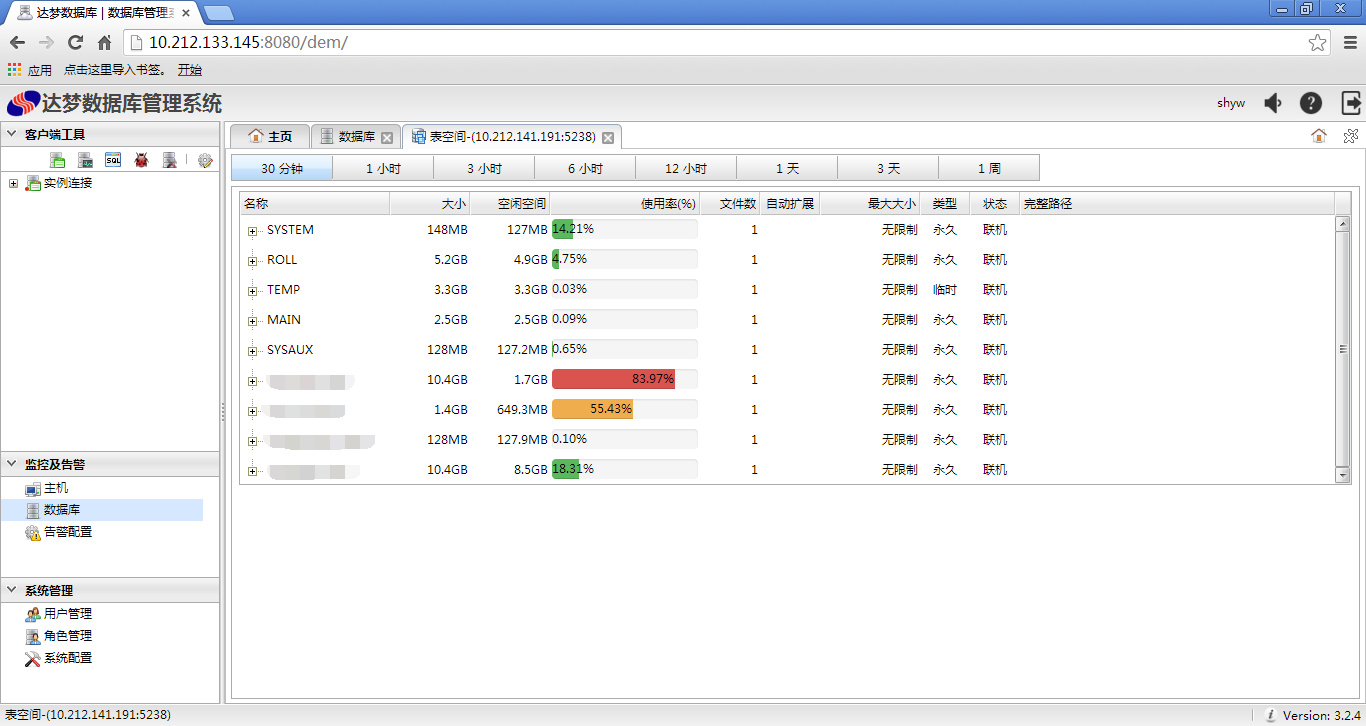Select the 达梦数据库 browser tab
1366x726 pixels.
(x=105, y=13)
